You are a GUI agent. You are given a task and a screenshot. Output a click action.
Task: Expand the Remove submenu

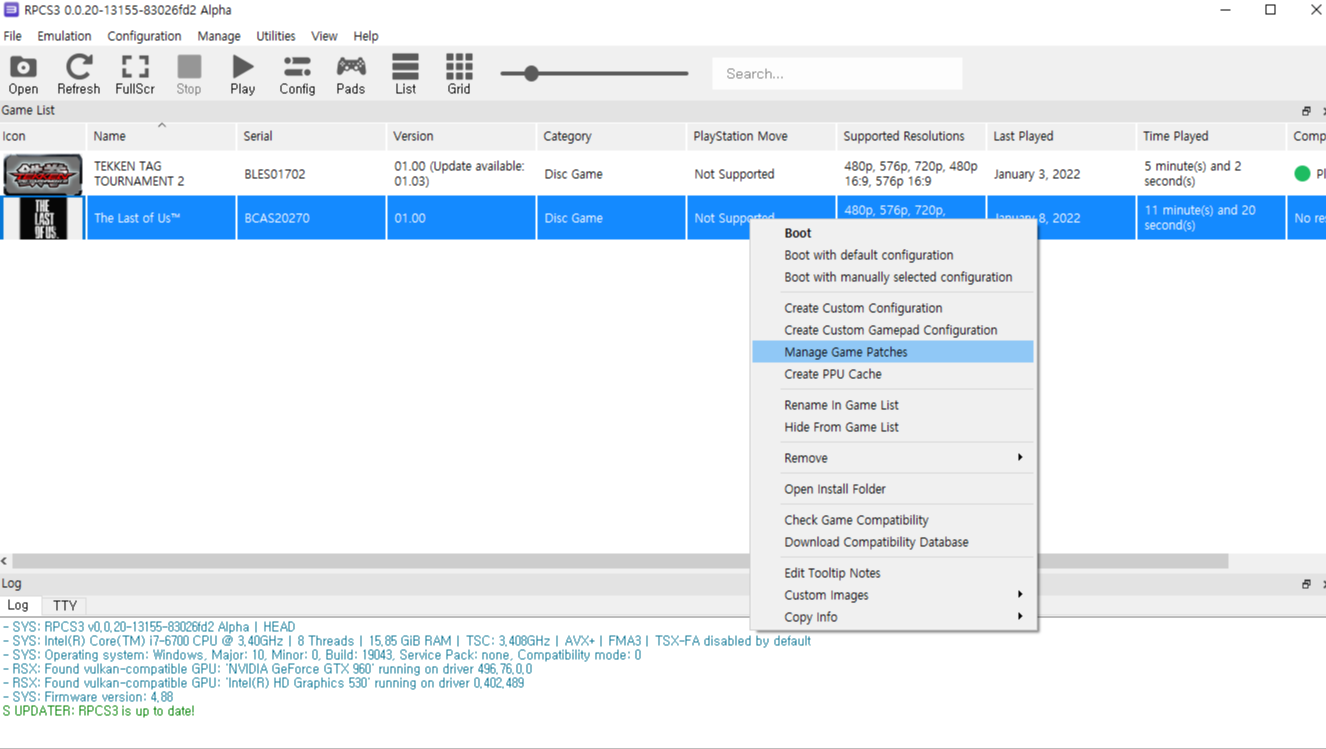pyautogui.click(x=893, y=458)
